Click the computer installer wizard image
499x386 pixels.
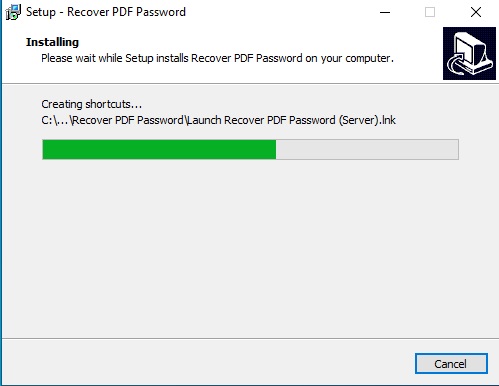469,53
